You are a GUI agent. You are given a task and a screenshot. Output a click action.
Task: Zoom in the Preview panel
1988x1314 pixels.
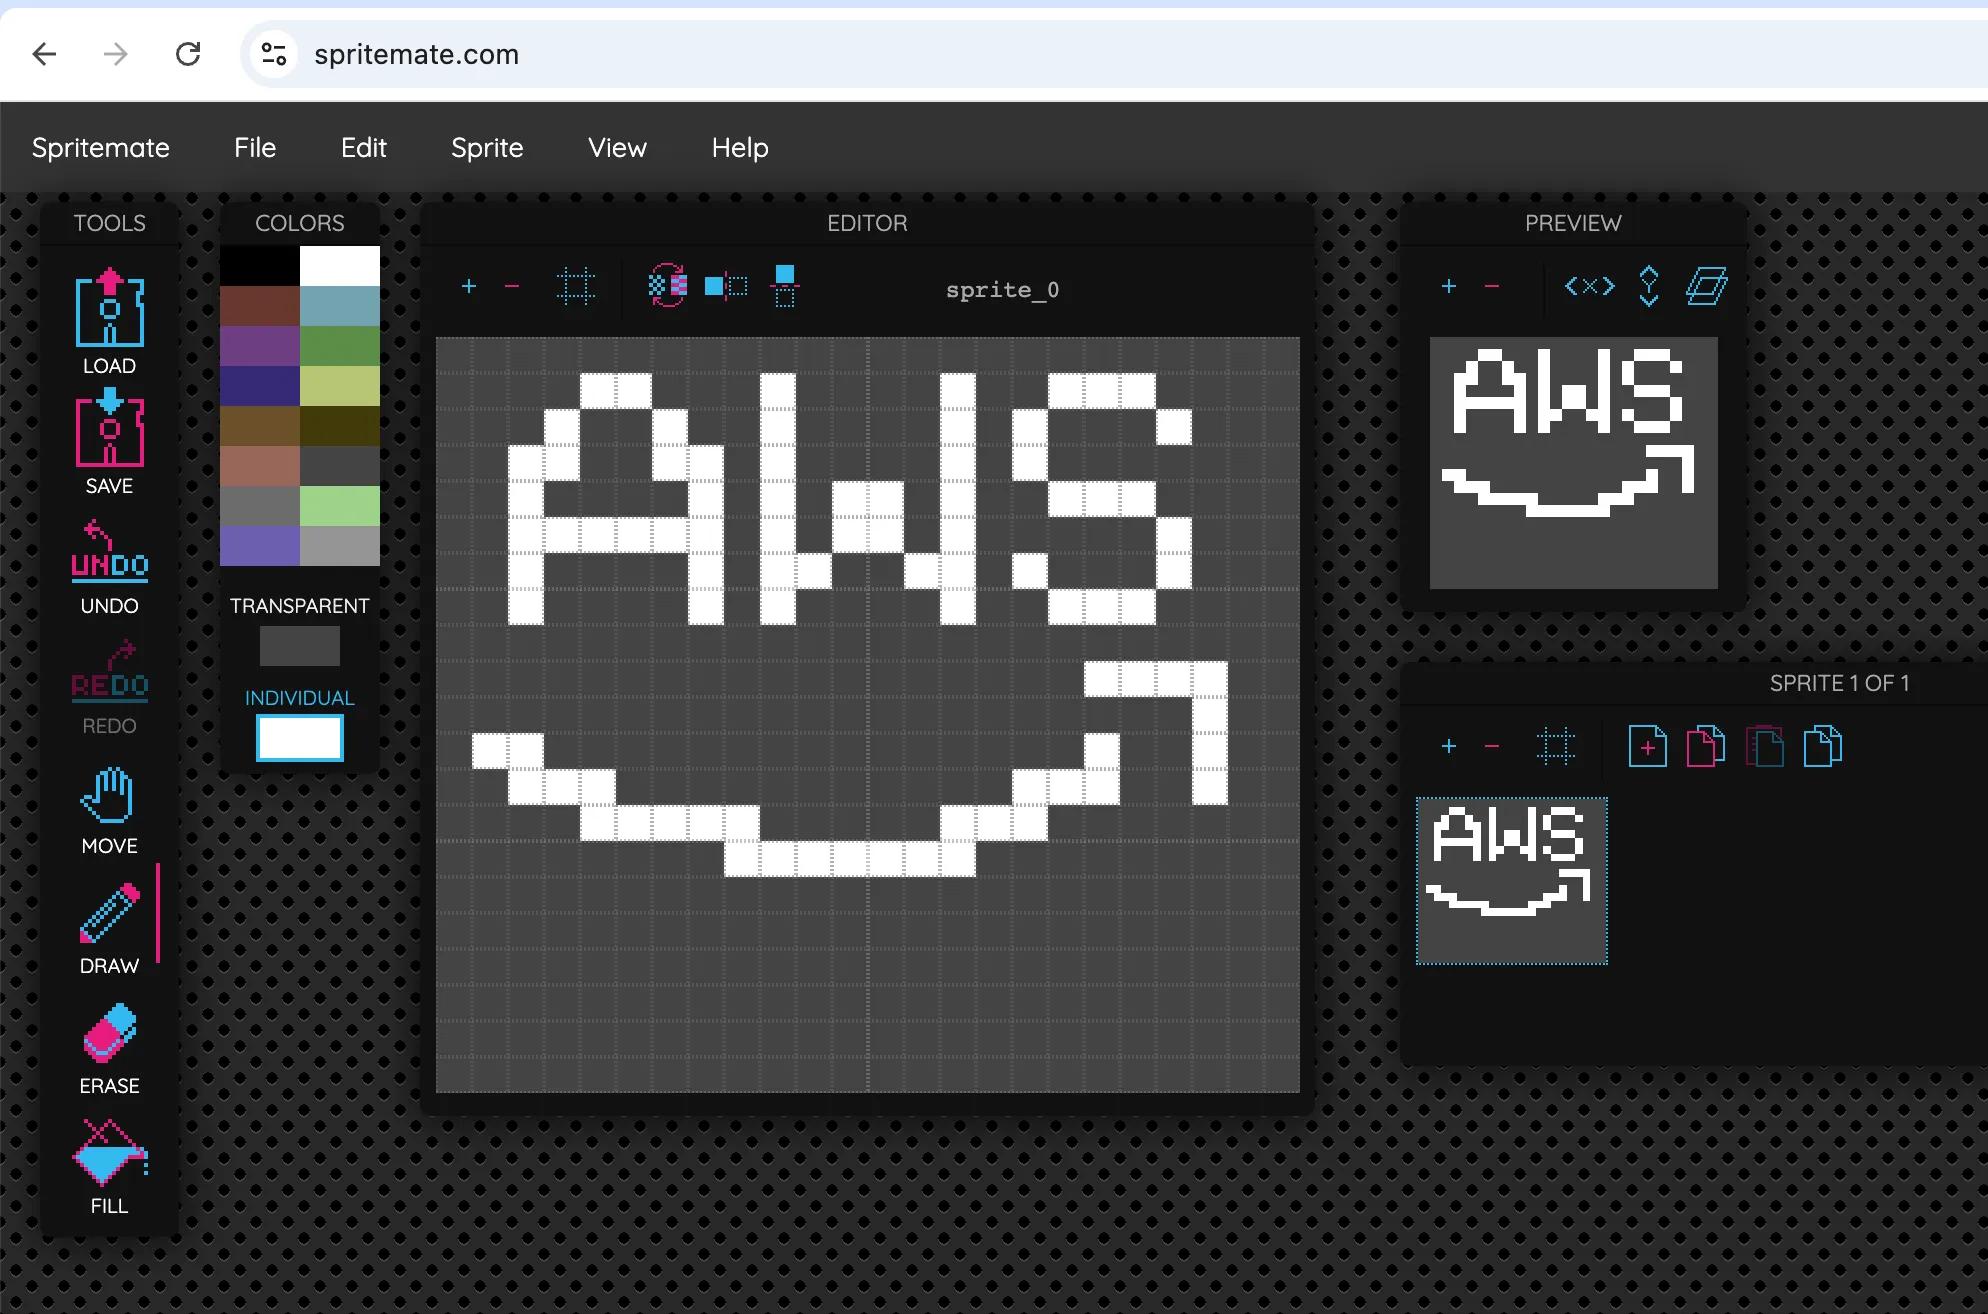pyautogui.click(x=1448, y=287)
